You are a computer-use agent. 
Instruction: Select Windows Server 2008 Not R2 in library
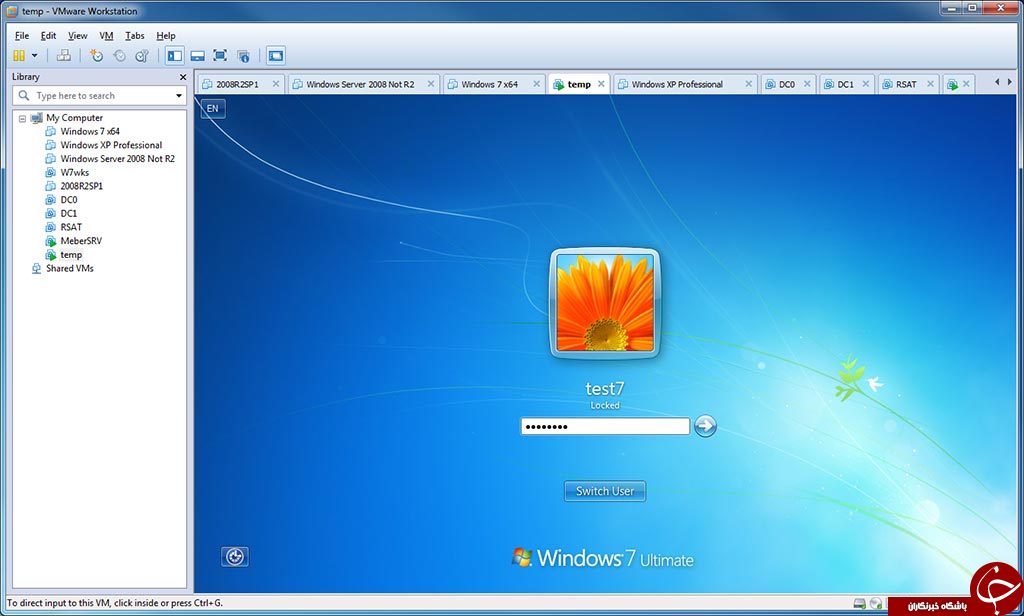pos(118,159)
